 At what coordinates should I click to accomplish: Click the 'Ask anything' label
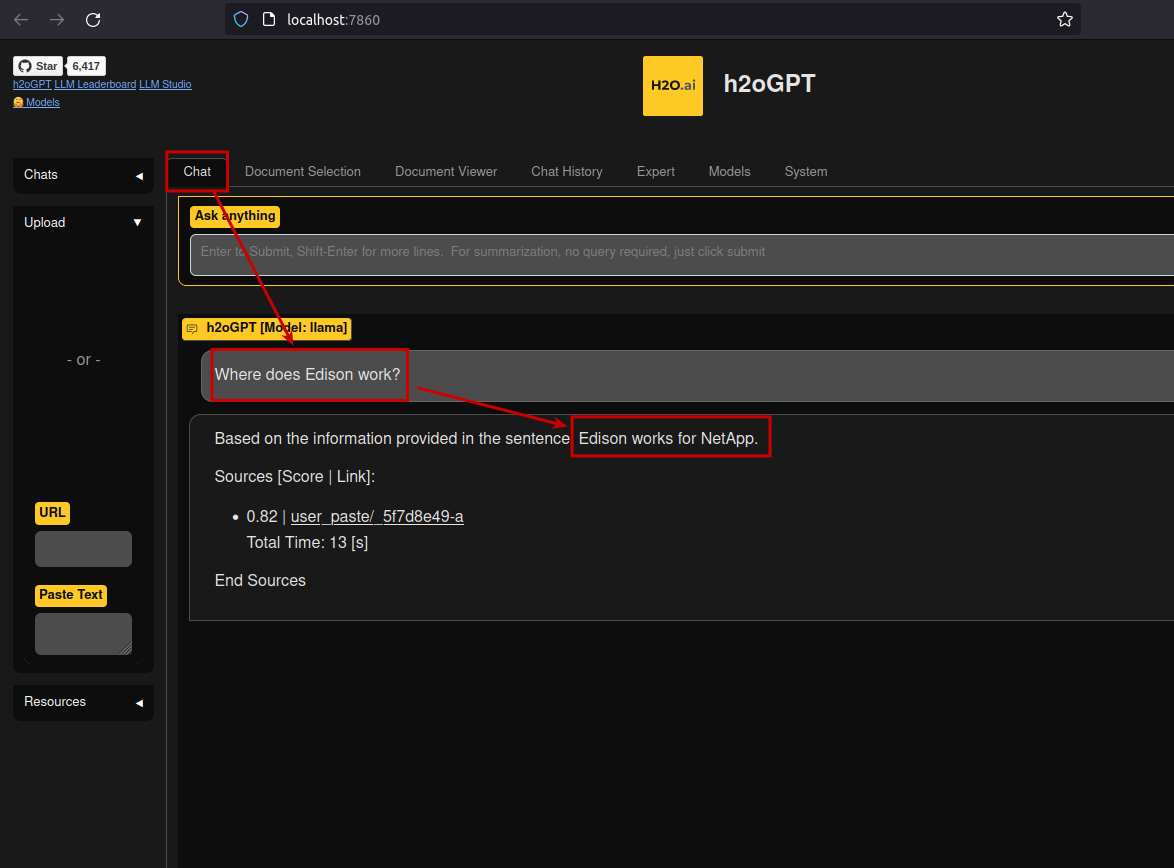(235, 216)
